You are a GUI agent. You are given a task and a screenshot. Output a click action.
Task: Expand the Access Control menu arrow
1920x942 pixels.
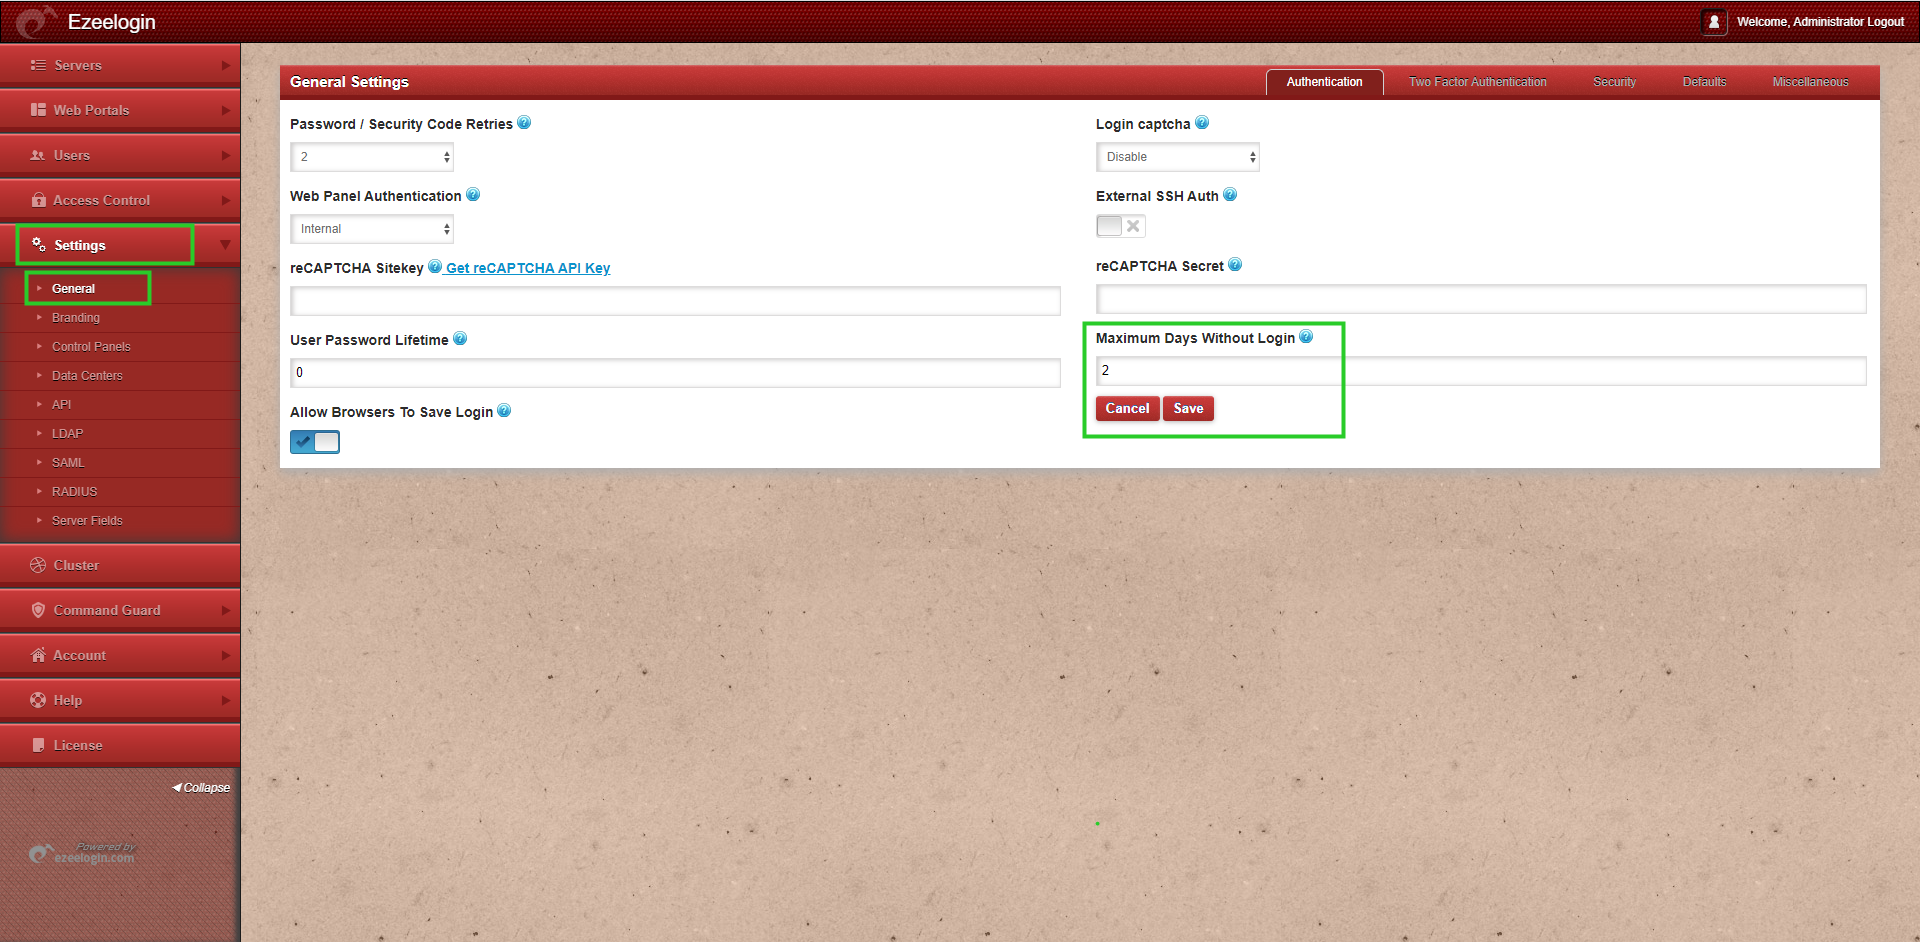click(x=226, y=200)
